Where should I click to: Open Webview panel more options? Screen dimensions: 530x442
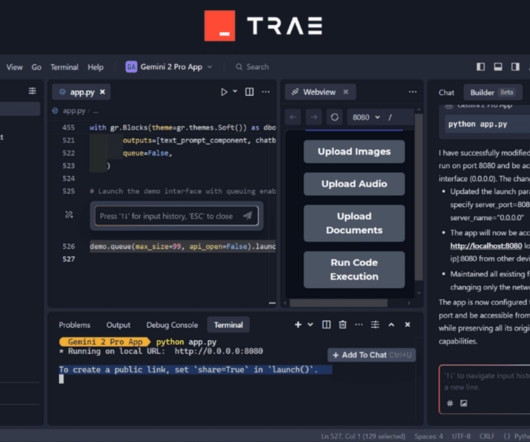point(413,92)
